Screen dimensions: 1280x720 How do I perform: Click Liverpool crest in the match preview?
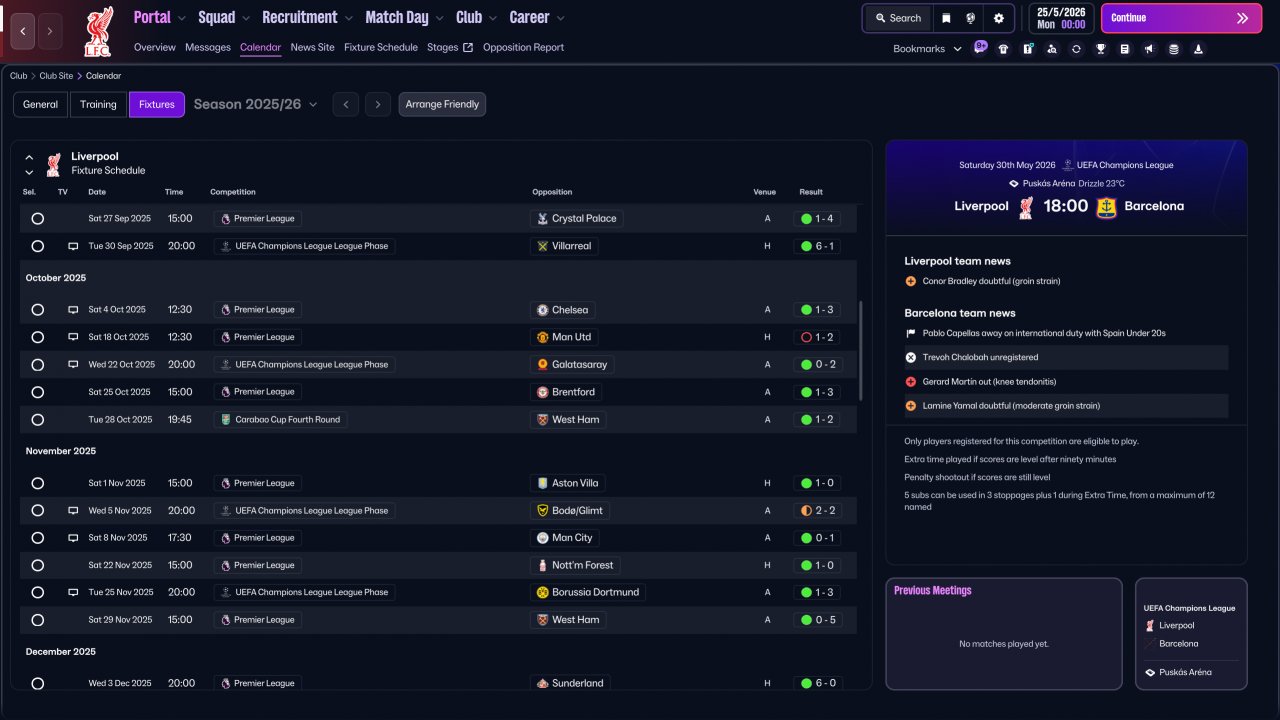point(1026,206)
